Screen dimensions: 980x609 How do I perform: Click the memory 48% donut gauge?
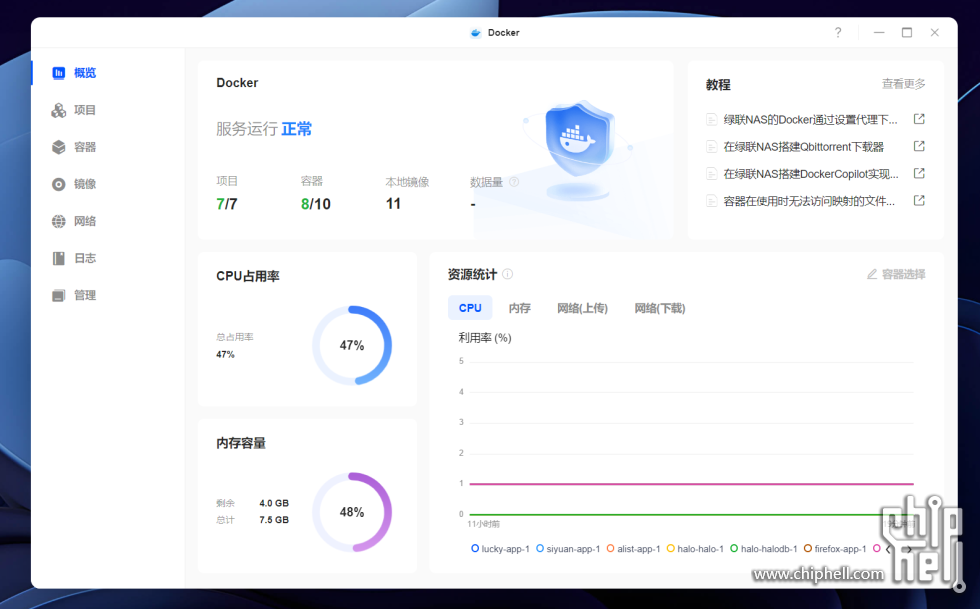pos(352,512)
